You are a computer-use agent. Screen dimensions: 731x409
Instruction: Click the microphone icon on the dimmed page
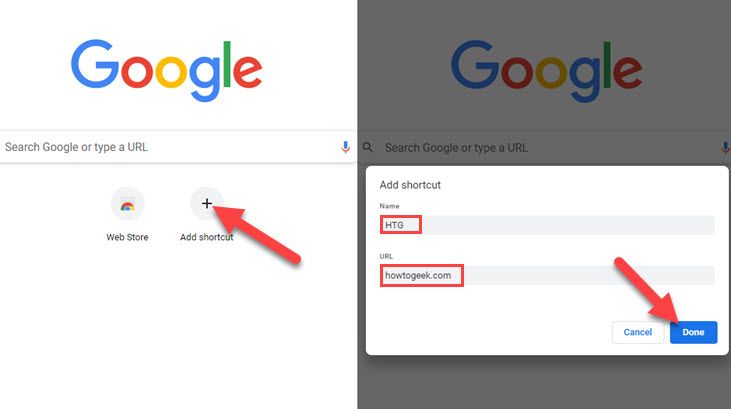726,148
